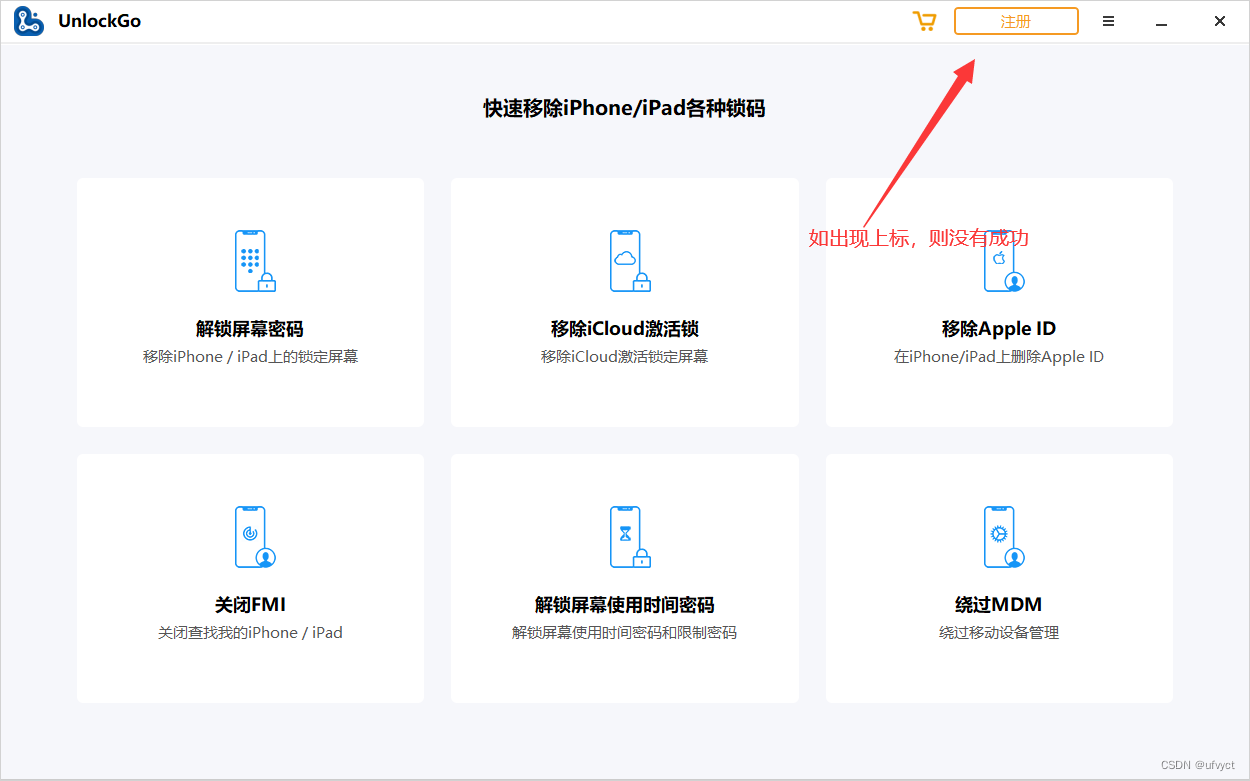Click text 移除iPhone / iPad上的锁定屏幕

(x=250, y=357)
